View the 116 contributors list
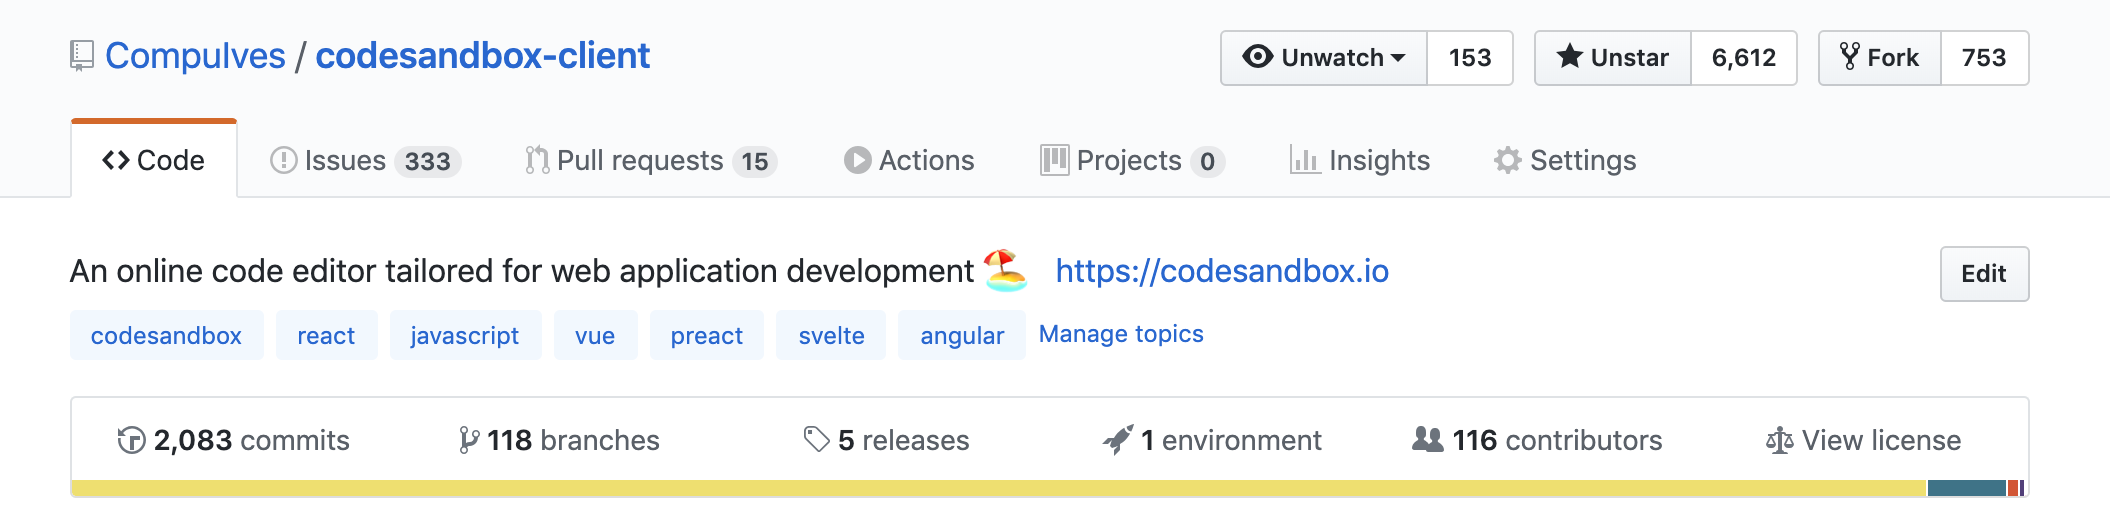The image size is (2110, 514). coord(1537,440)
